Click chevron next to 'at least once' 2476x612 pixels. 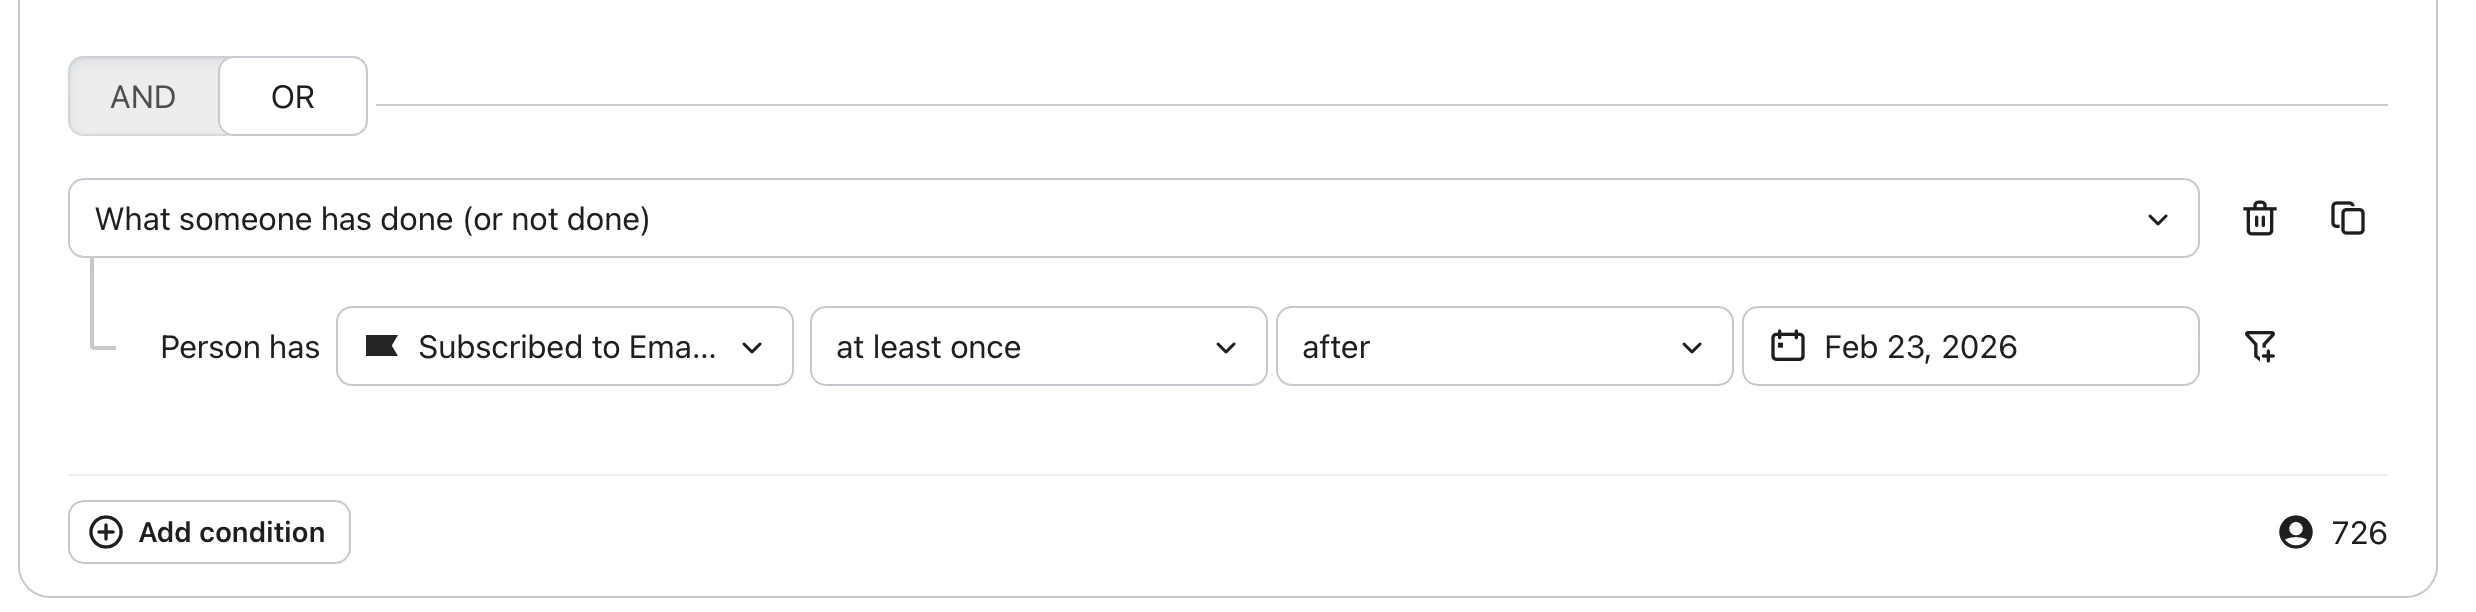pyautogui.click(x=1225, y=347)
